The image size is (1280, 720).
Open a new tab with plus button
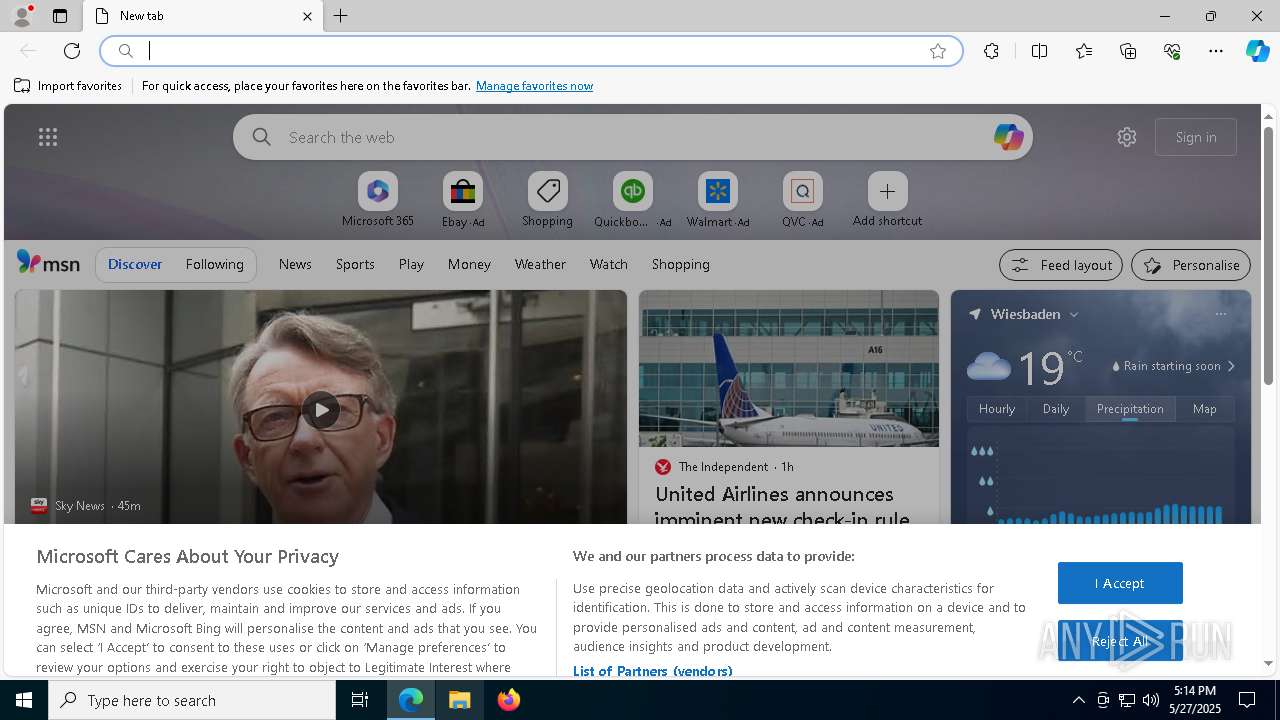point(341,16)
